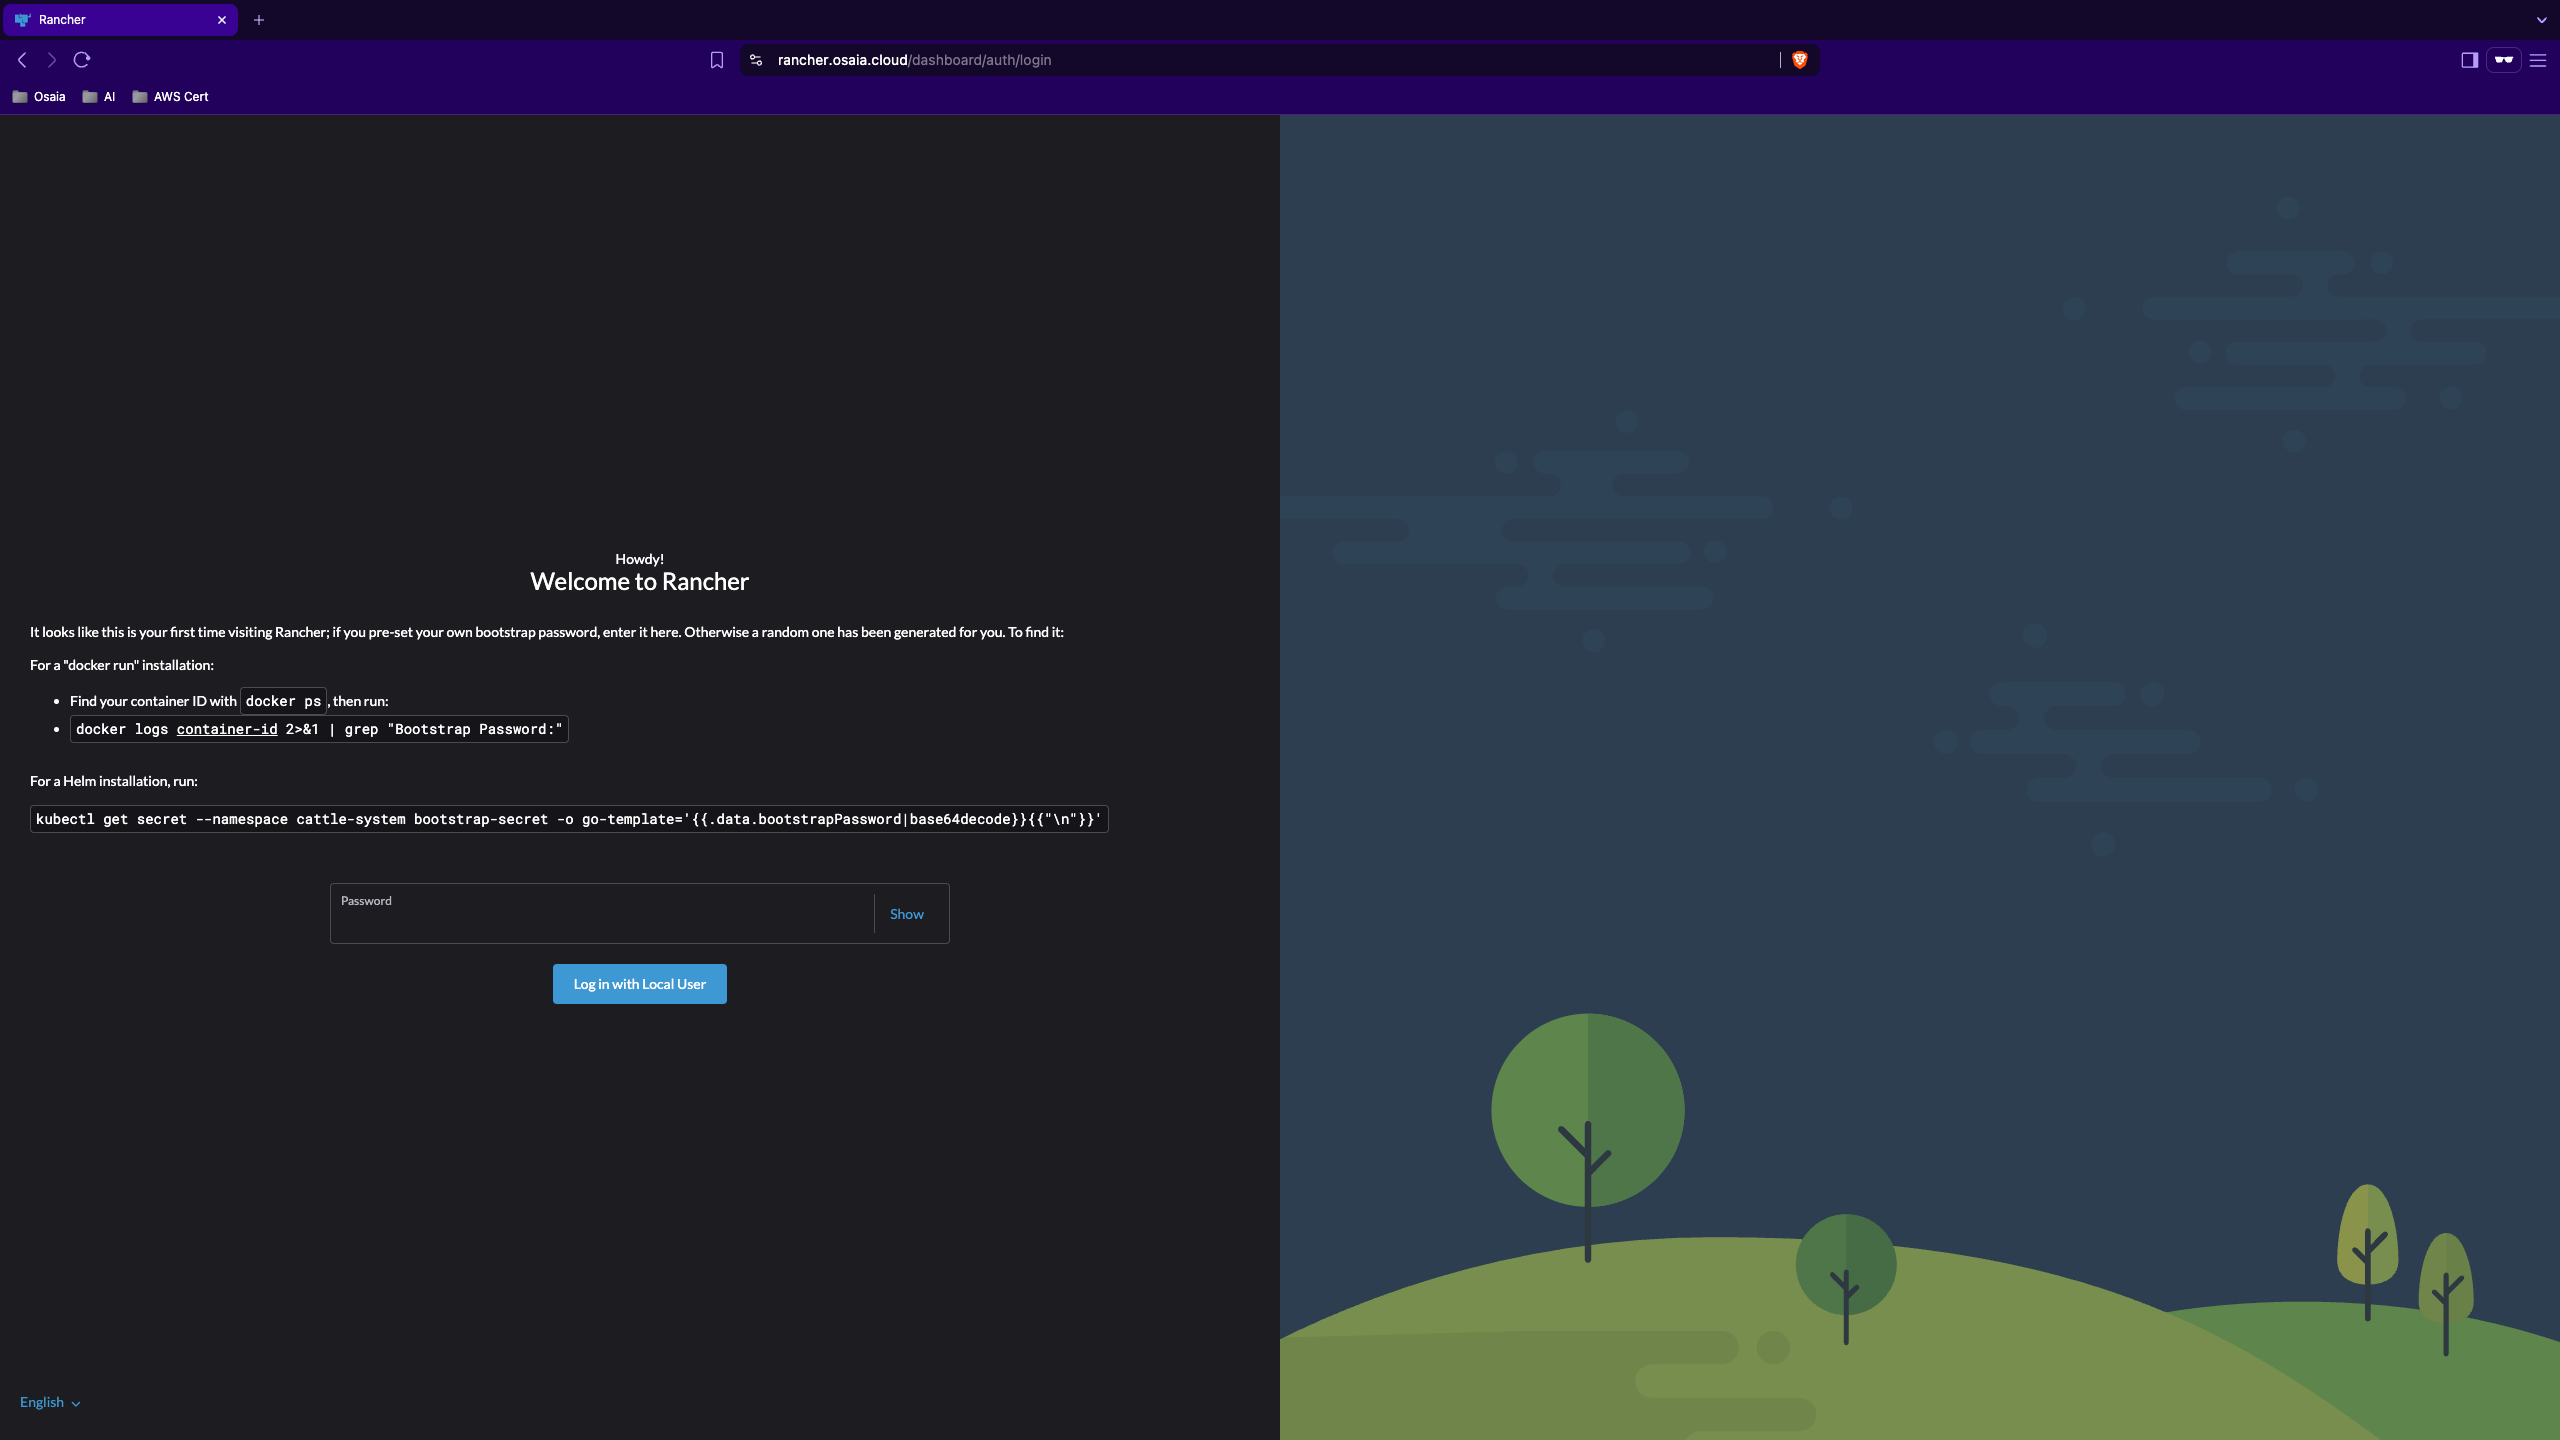This screenshot has width=2560, height=1440.
Task: Go back using the browser back arrow
Action: (22, 60)
